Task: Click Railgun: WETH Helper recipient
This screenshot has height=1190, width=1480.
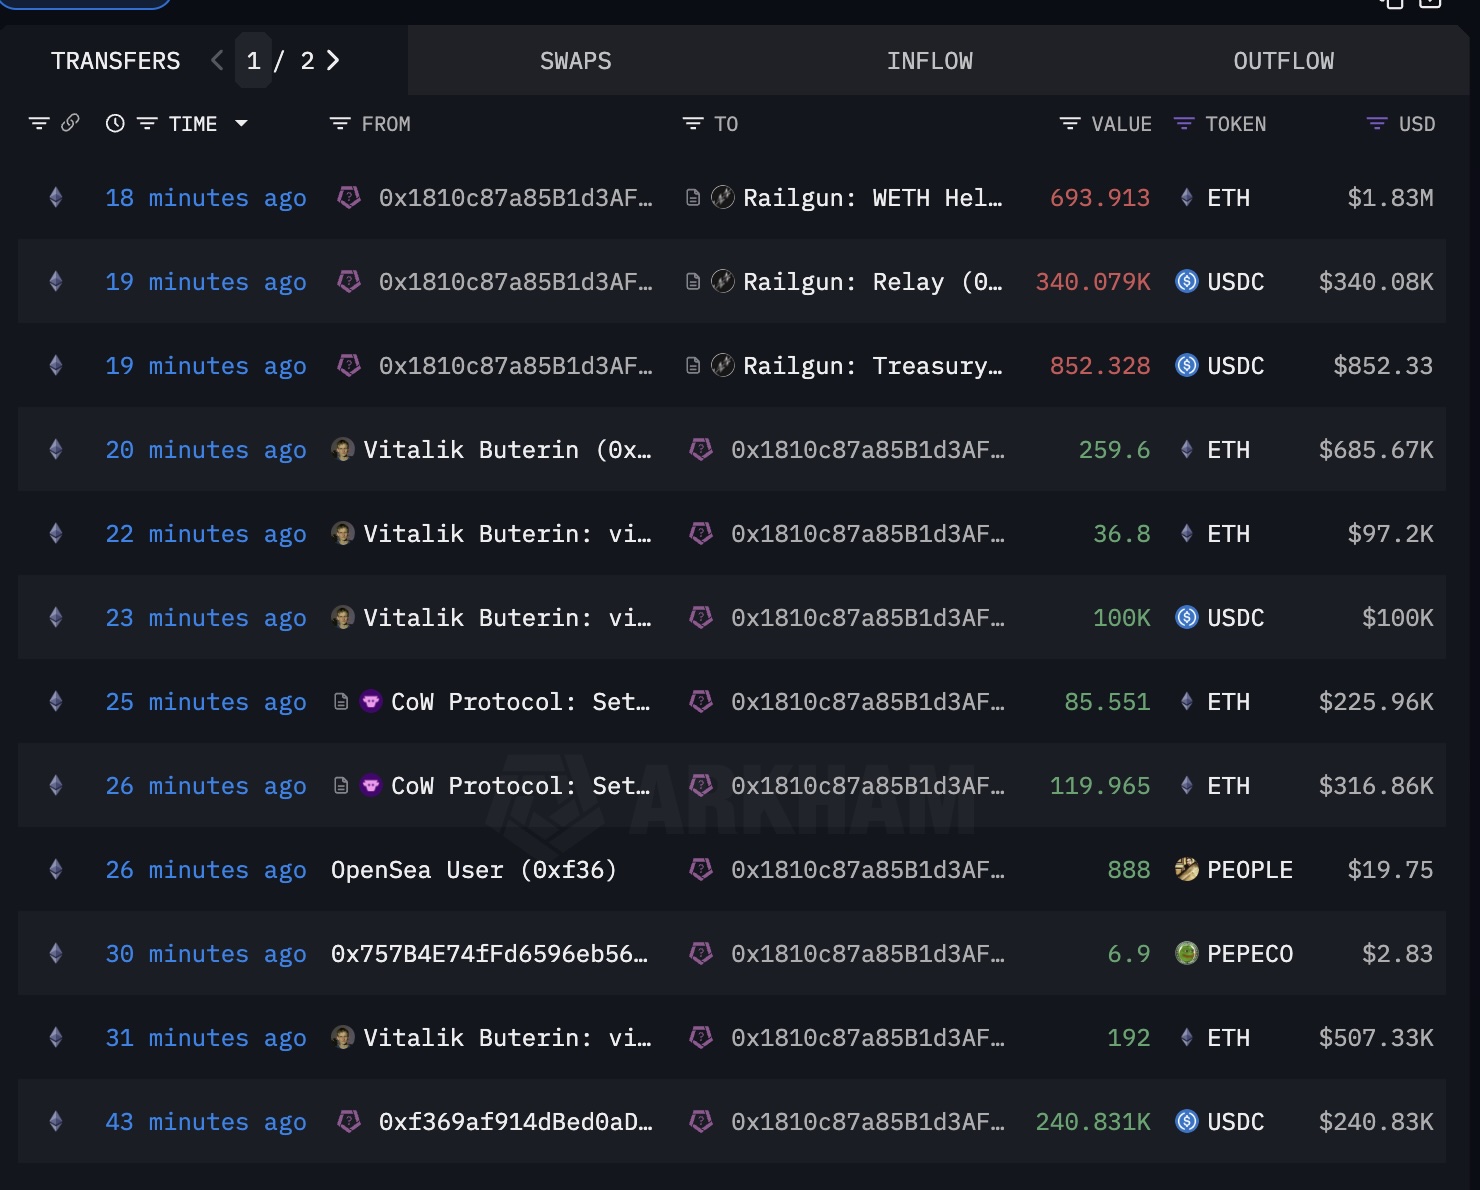Action: click(x=872, y=198)
